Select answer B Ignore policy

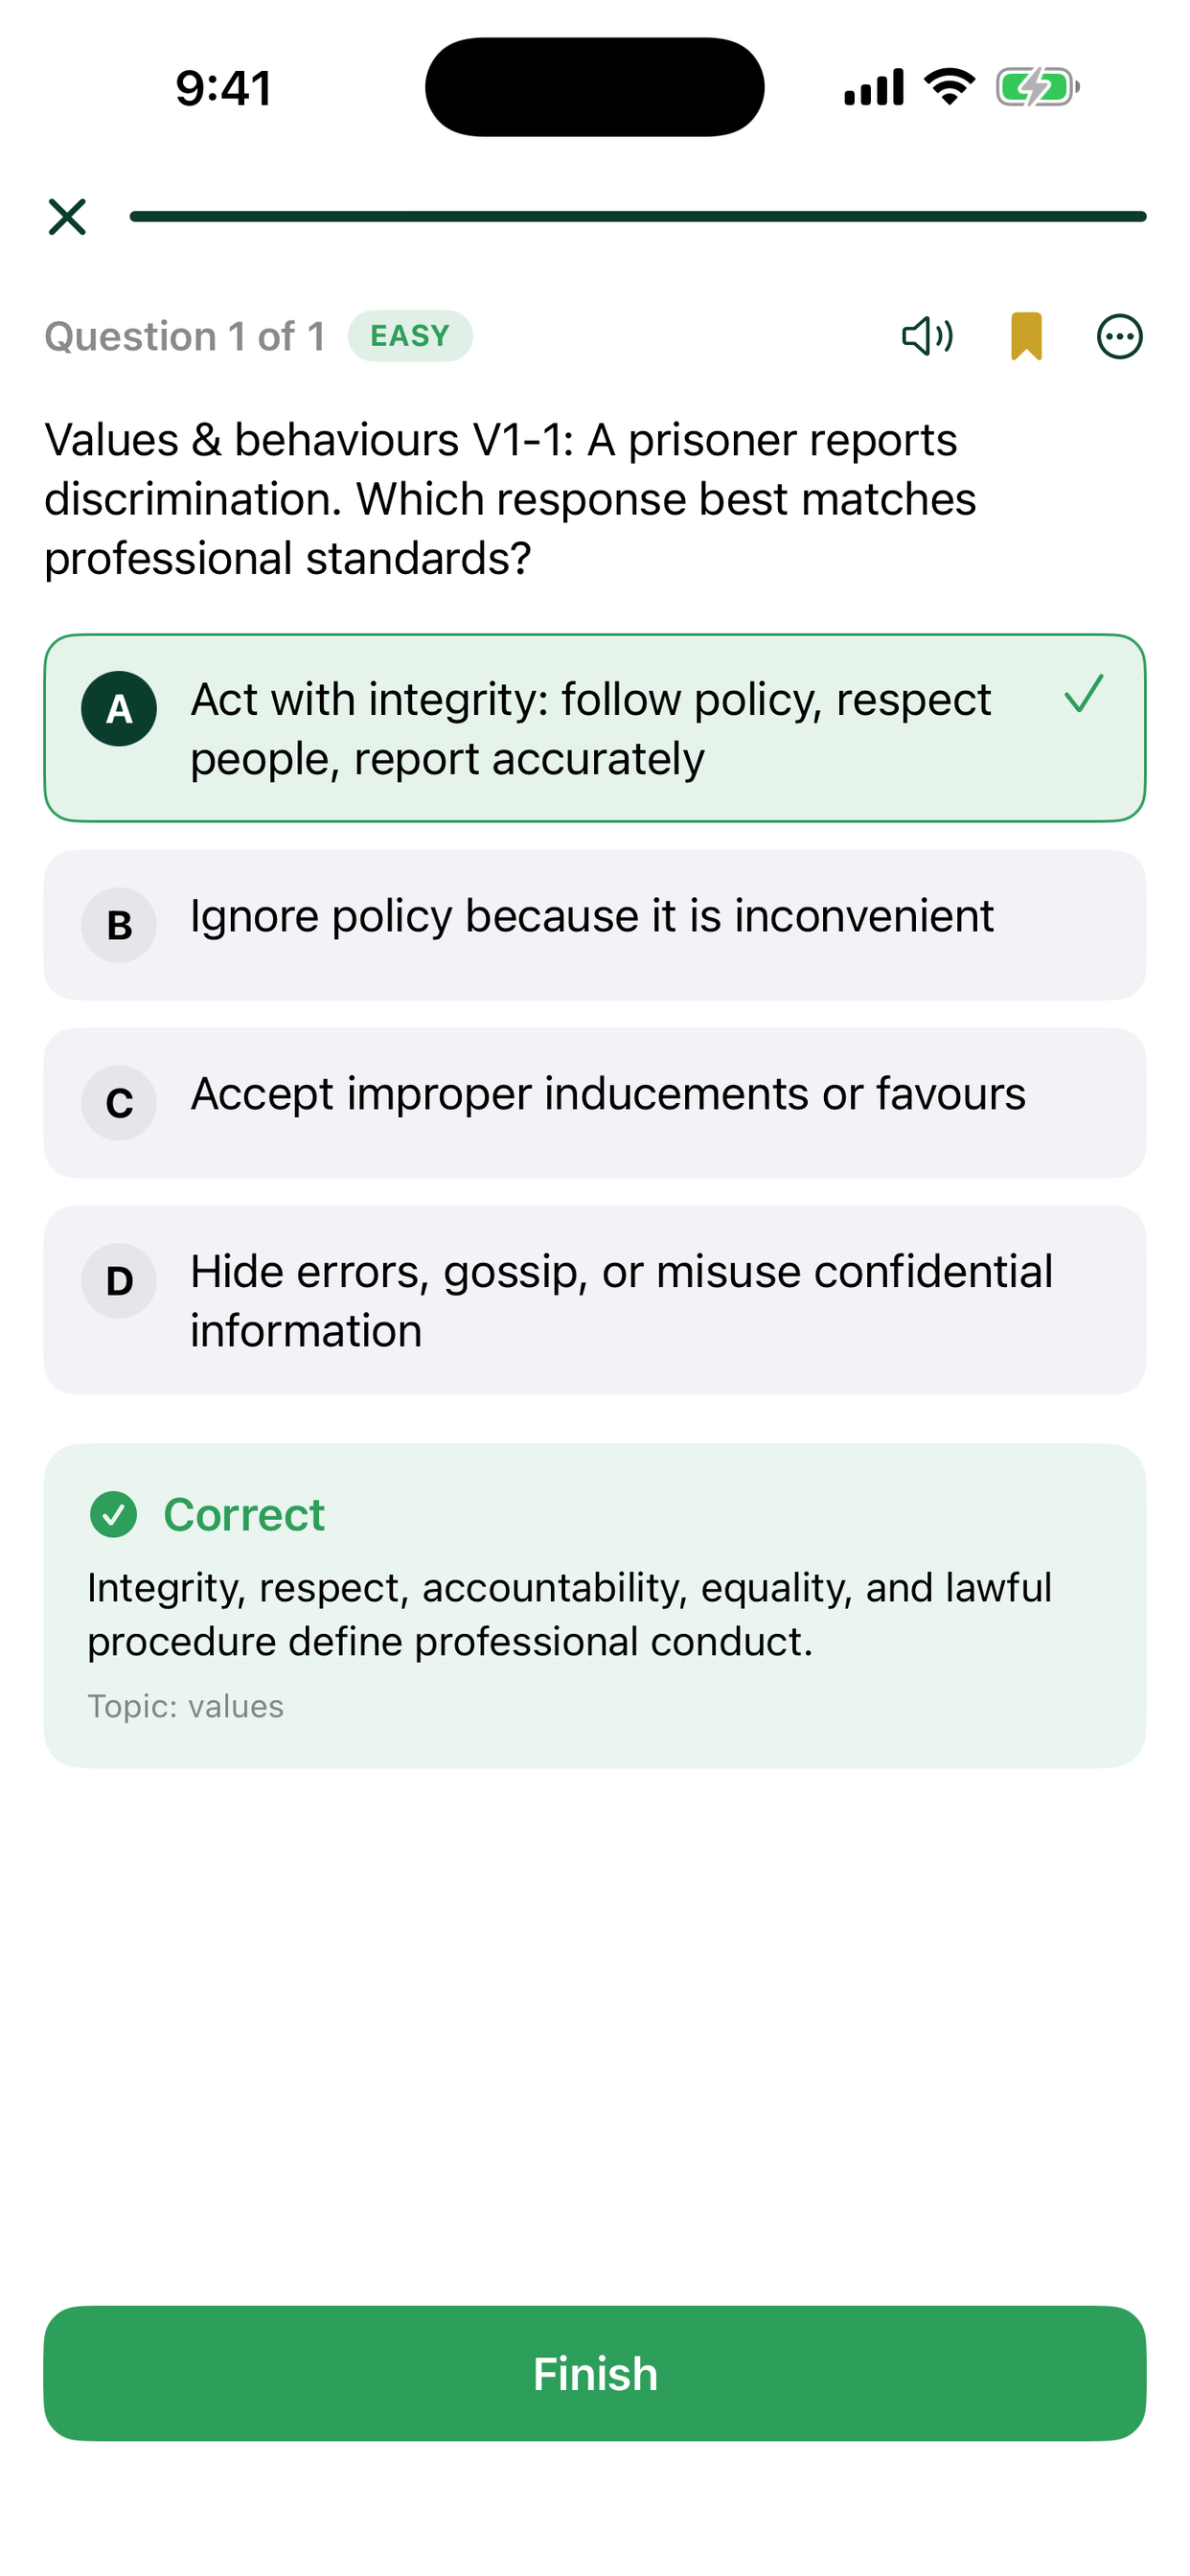coord(595,925)
